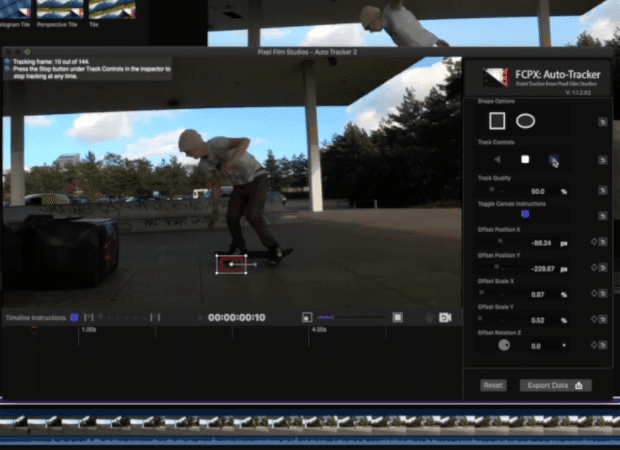
Task: Reset the Track Controls parameter
Action: 602,160
